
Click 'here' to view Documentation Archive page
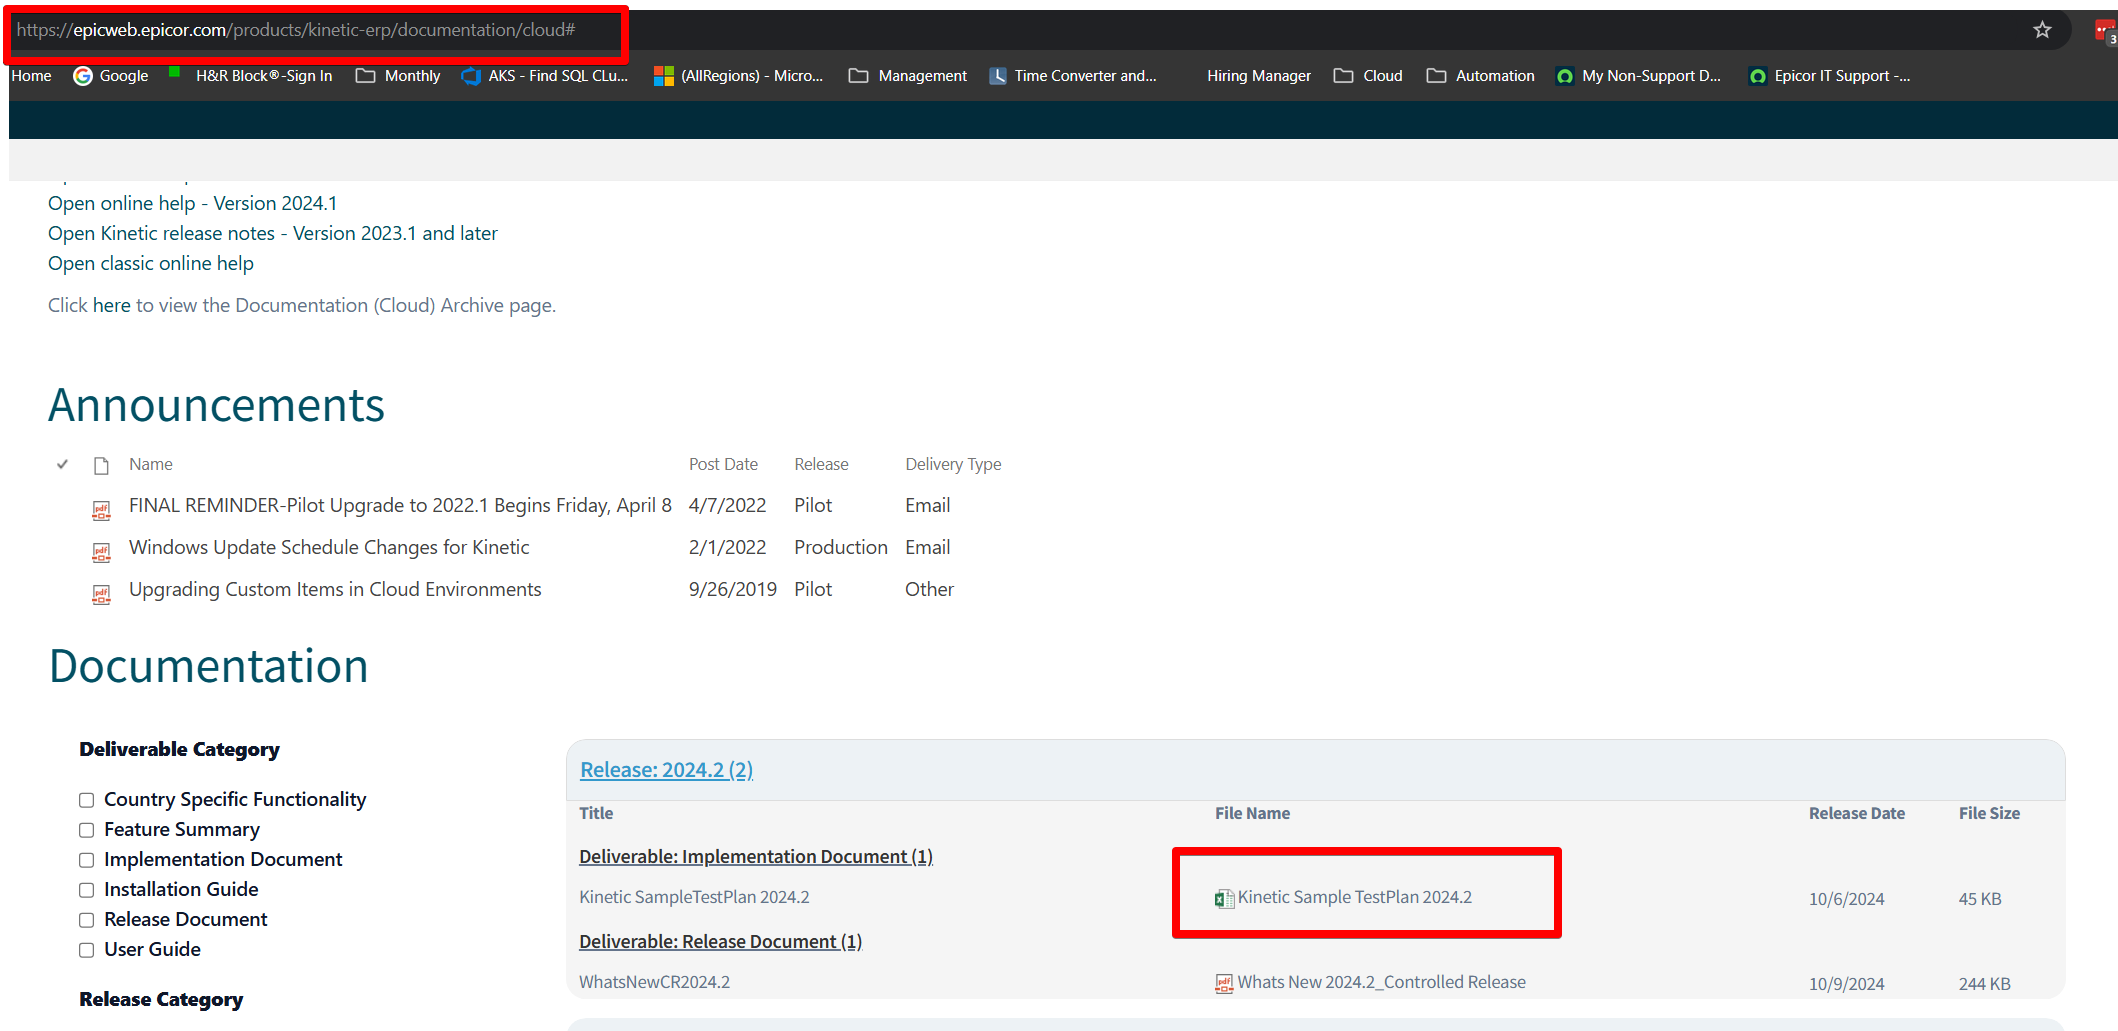coord(112,305)
